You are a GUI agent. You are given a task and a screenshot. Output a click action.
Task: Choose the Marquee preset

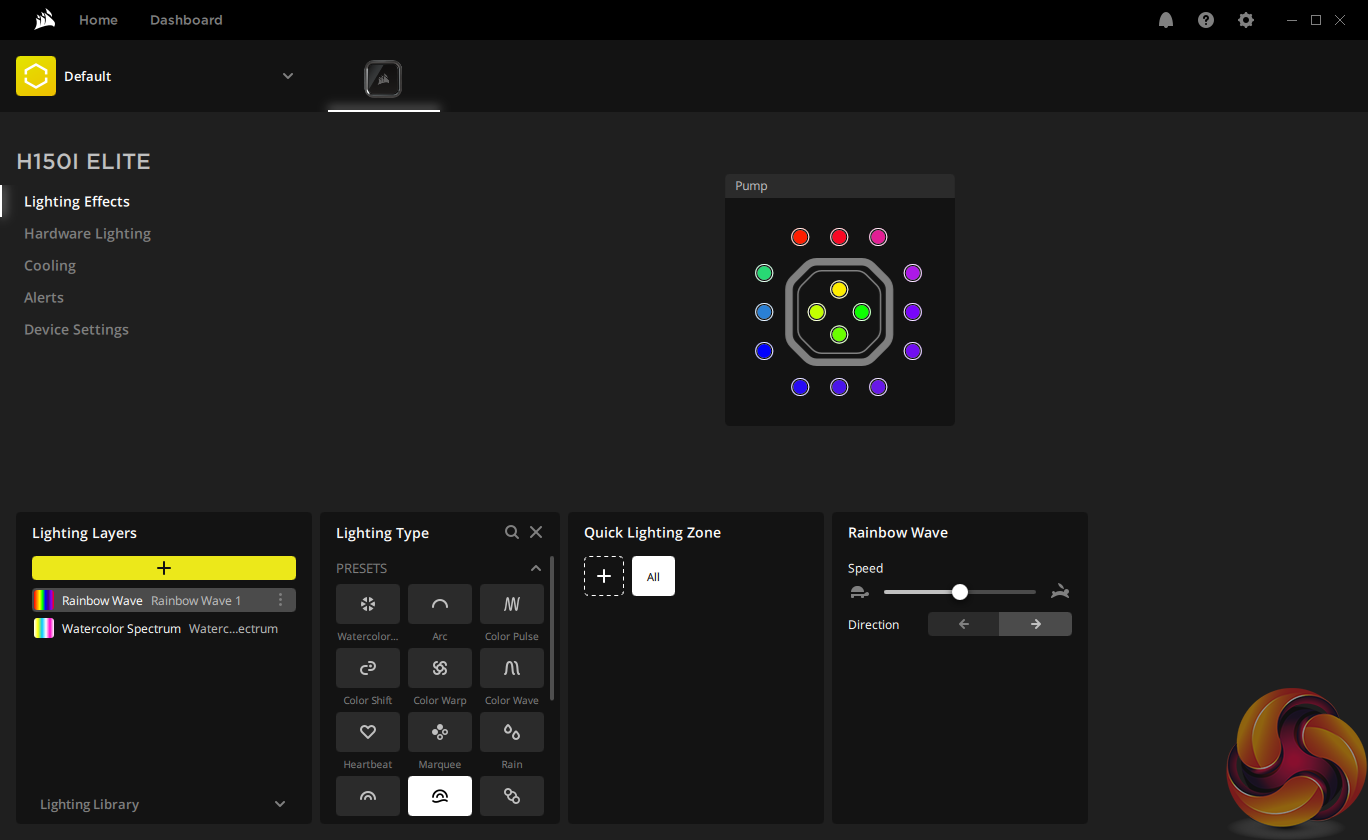(440, 732)
